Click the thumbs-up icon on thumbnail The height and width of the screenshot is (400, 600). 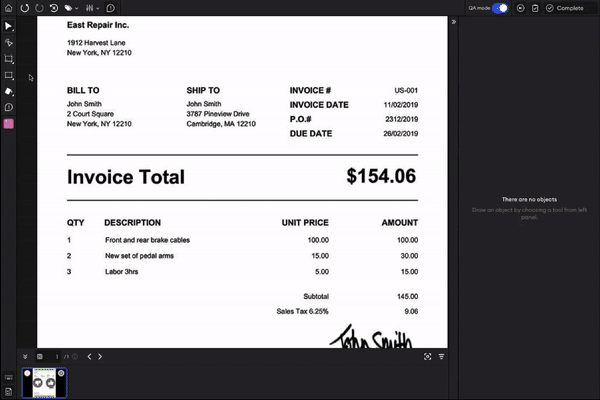point(51,383)
